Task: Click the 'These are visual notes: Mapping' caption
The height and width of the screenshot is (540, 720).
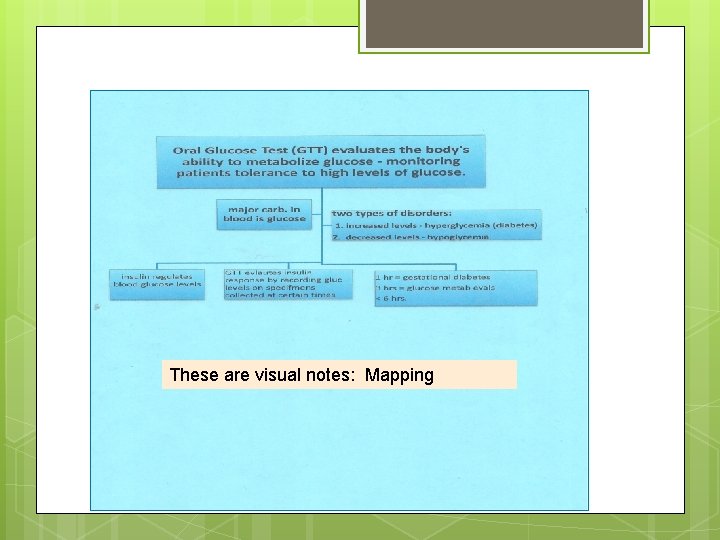Action: (x=339, y=375)
